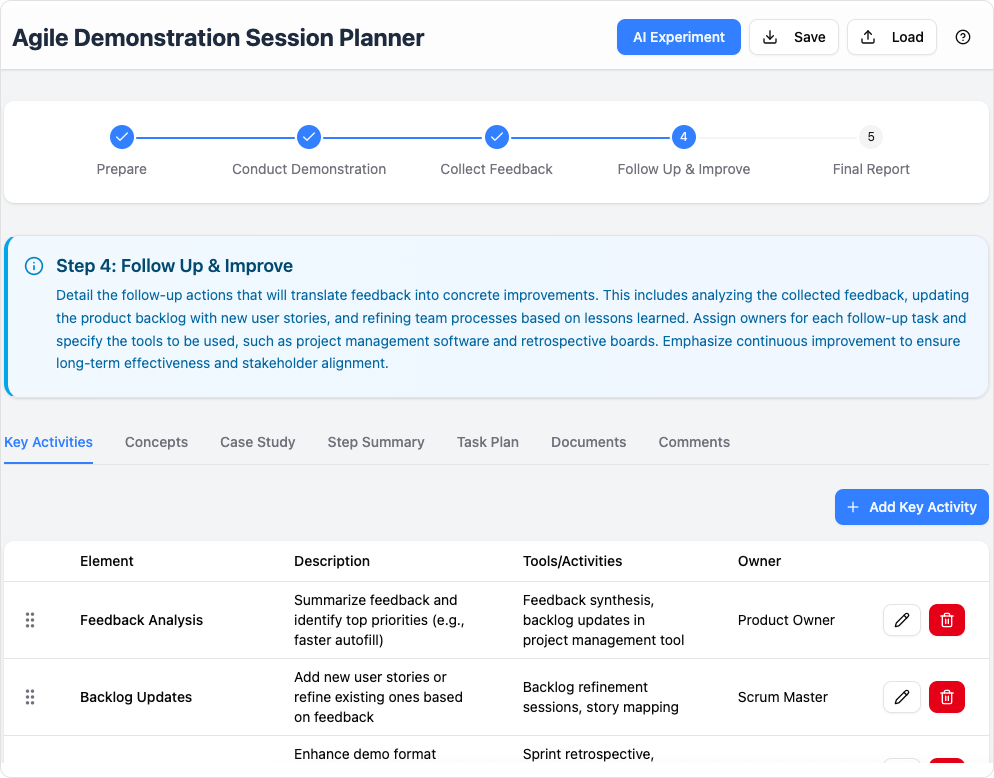Screen dimensions: 994x778
Task: Click the Collect Feedback step label
Action: (x=496, y=169)
